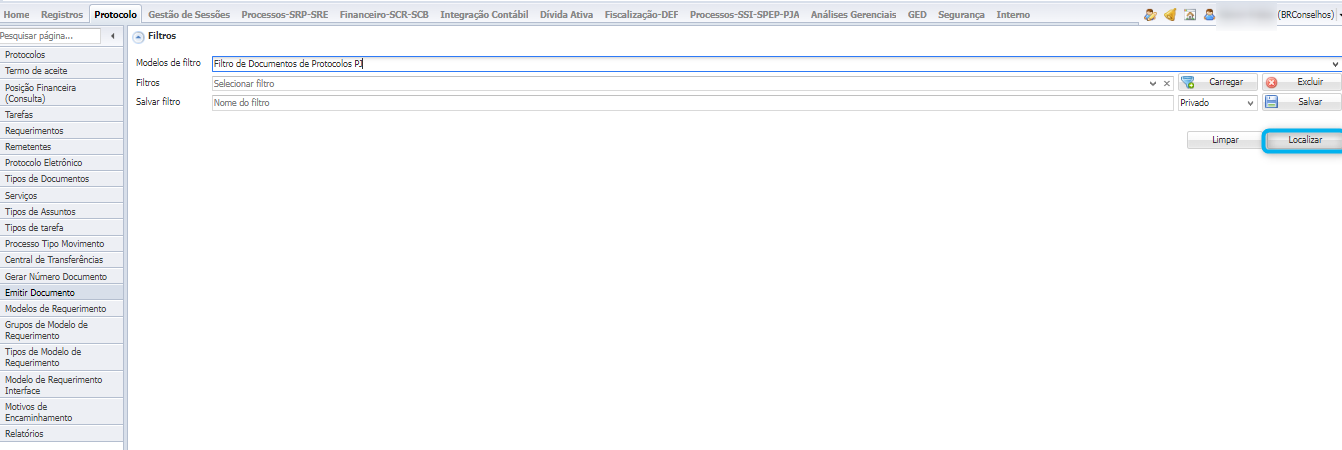Open the BRConselhos user dropdown arrow

tap(1339, 16)
